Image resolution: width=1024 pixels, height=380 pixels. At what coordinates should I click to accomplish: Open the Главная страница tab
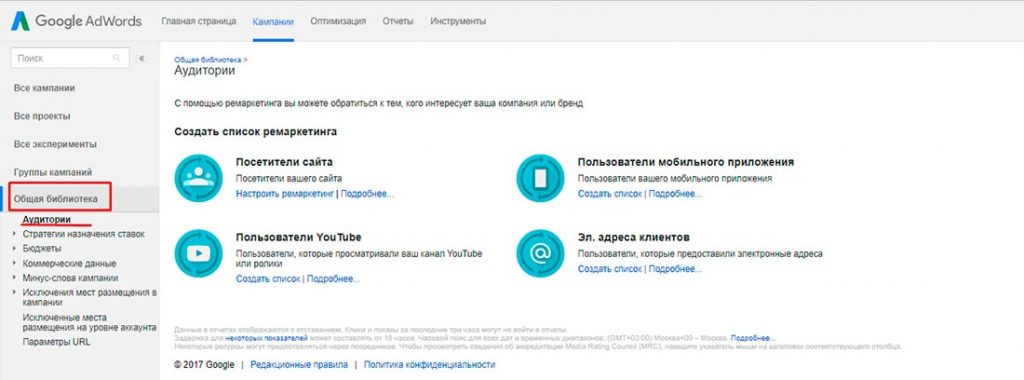click(x=199, y=22)
